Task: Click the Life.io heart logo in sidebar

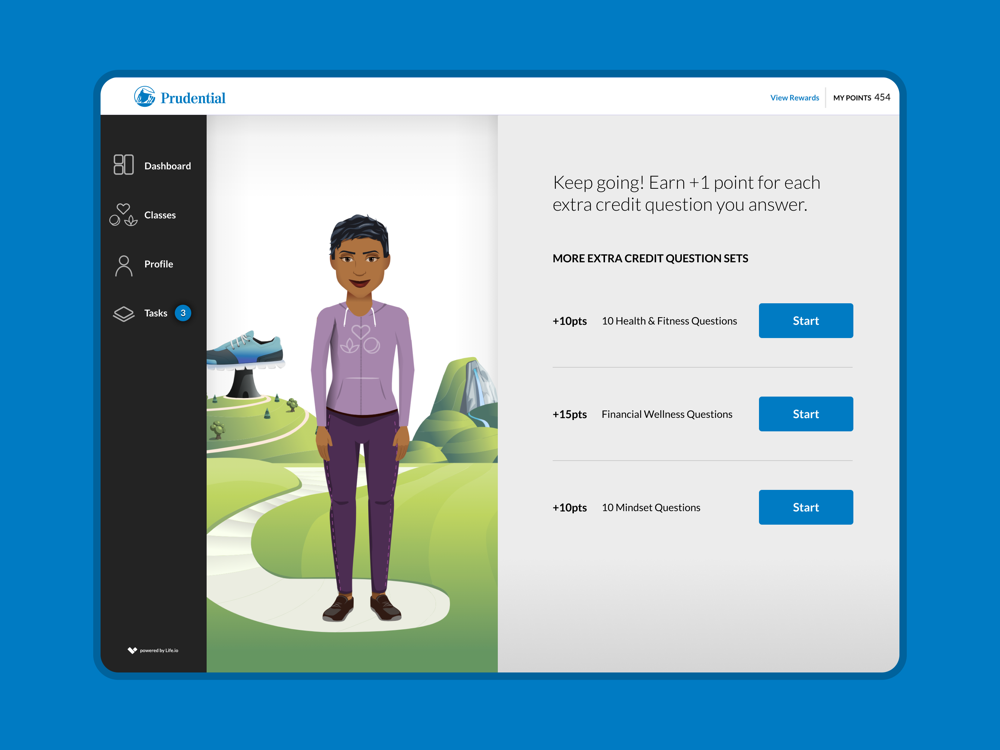Action: click(132, 650)
